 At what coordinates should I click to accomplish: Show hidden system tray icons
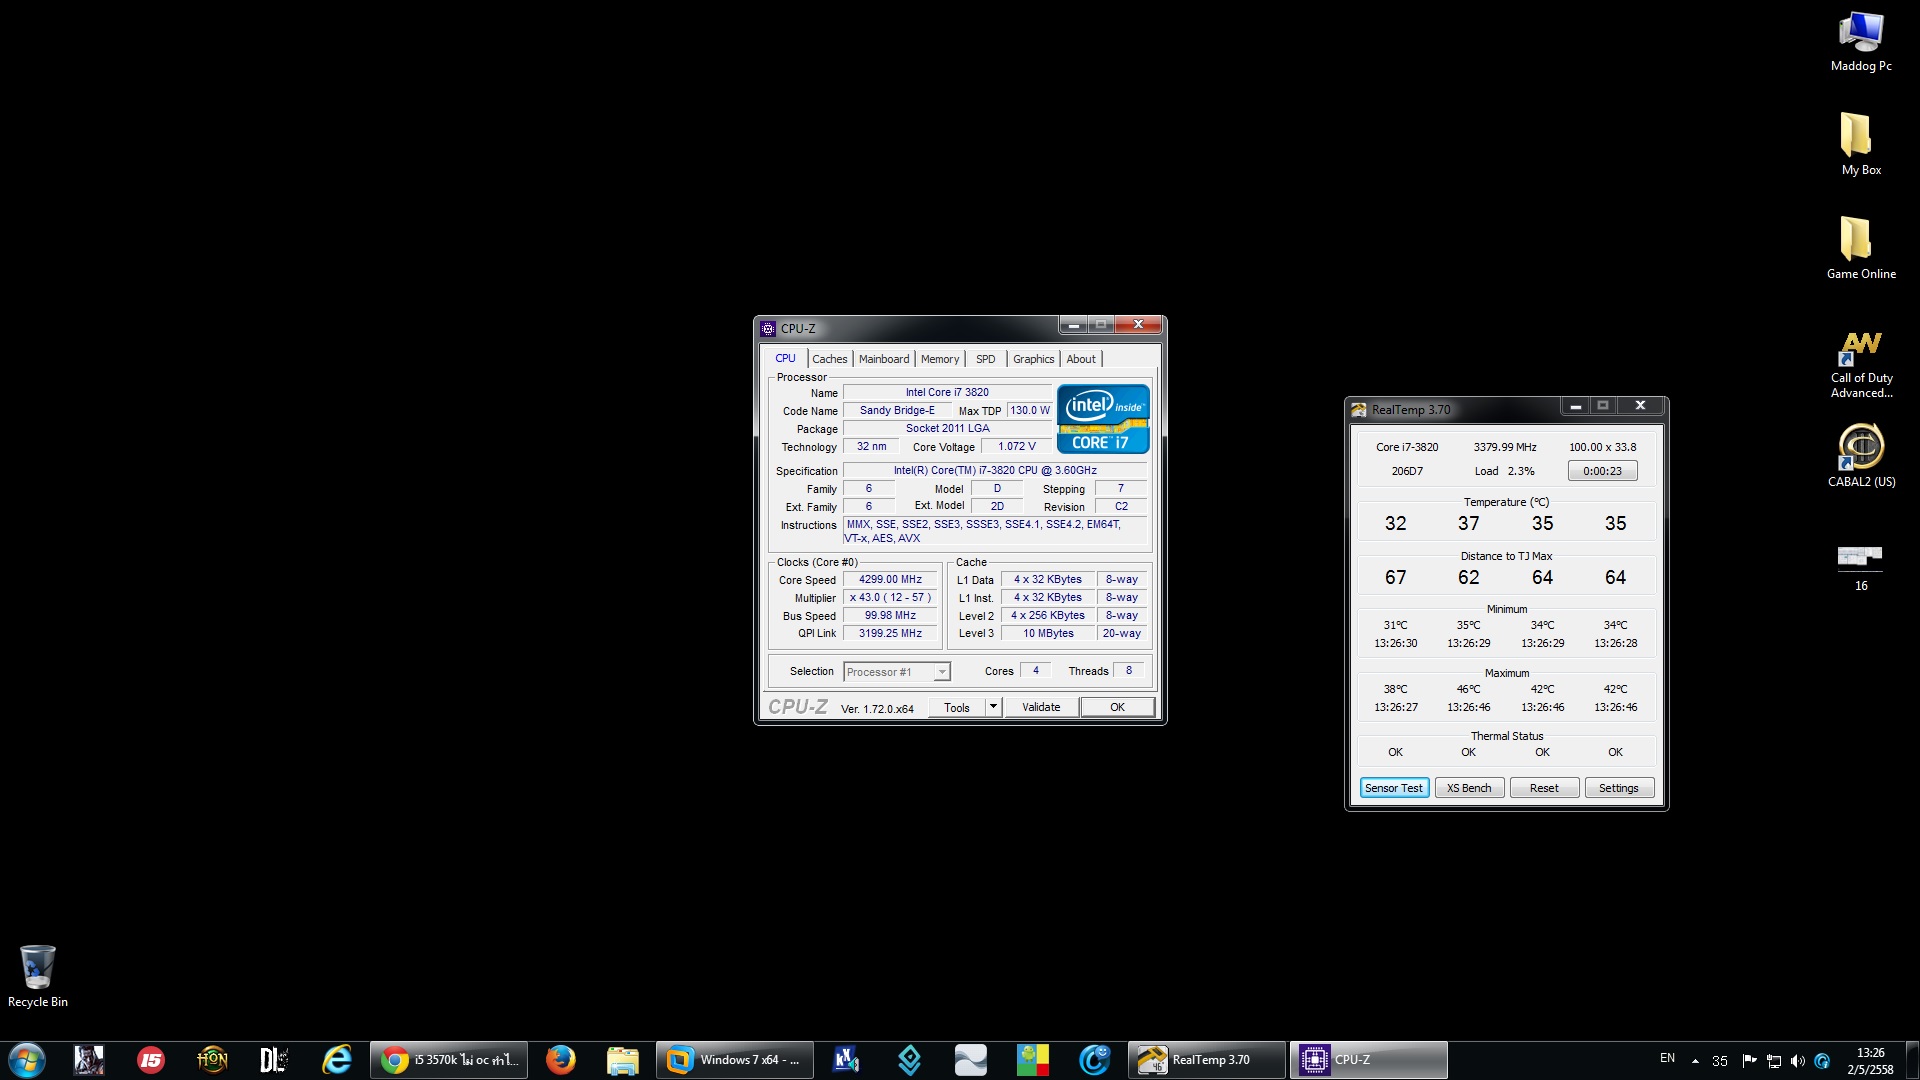tap(1695, 1060)
